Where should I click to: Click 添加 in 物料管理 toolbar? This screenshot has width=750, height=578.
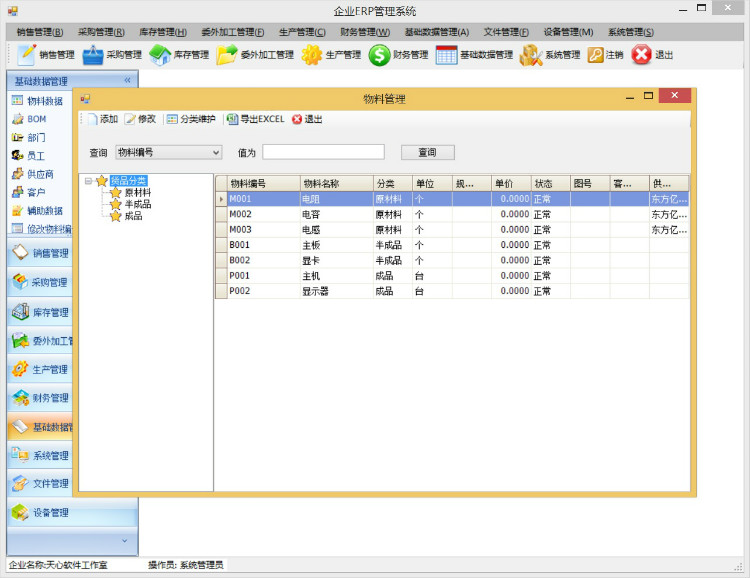pos(103,119)
